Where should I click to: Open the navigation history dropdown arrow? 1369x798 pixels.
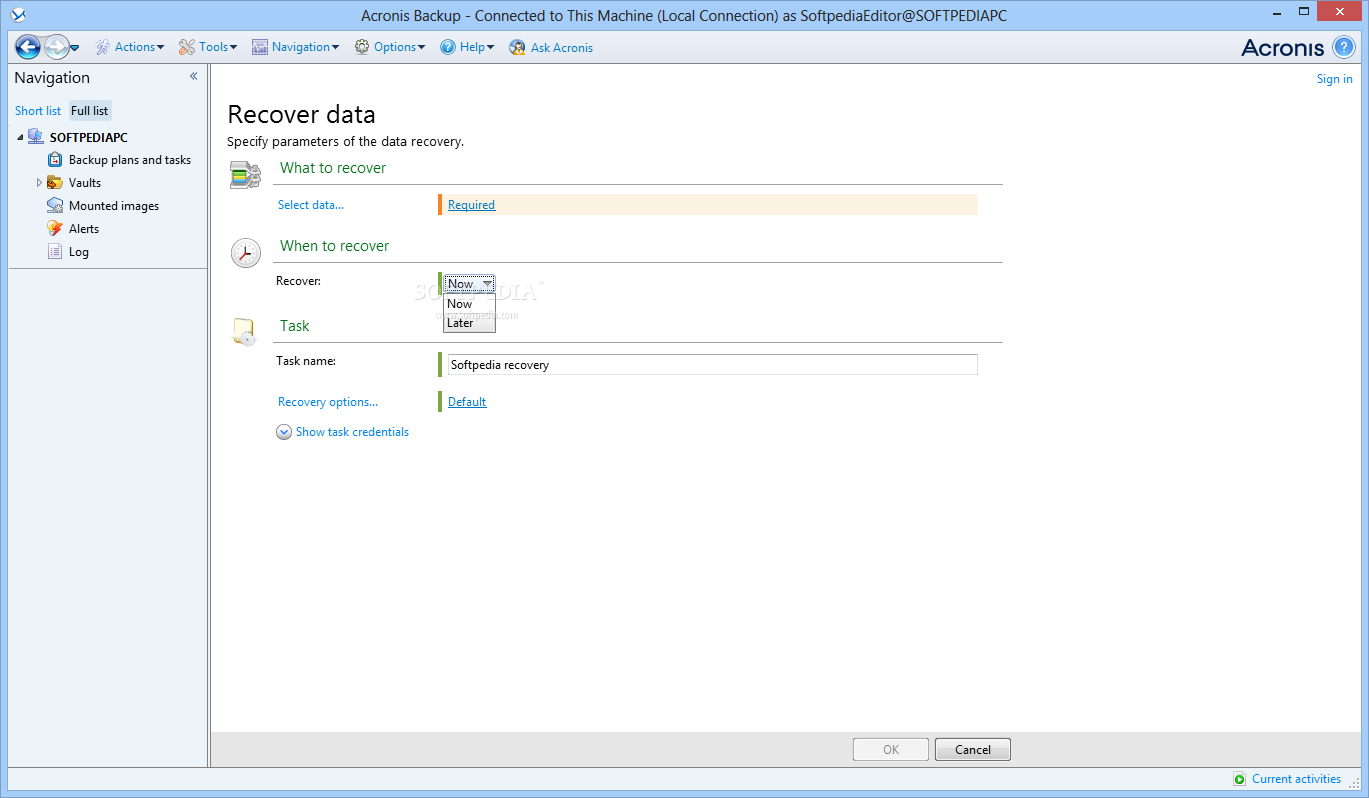coord(75,48)
